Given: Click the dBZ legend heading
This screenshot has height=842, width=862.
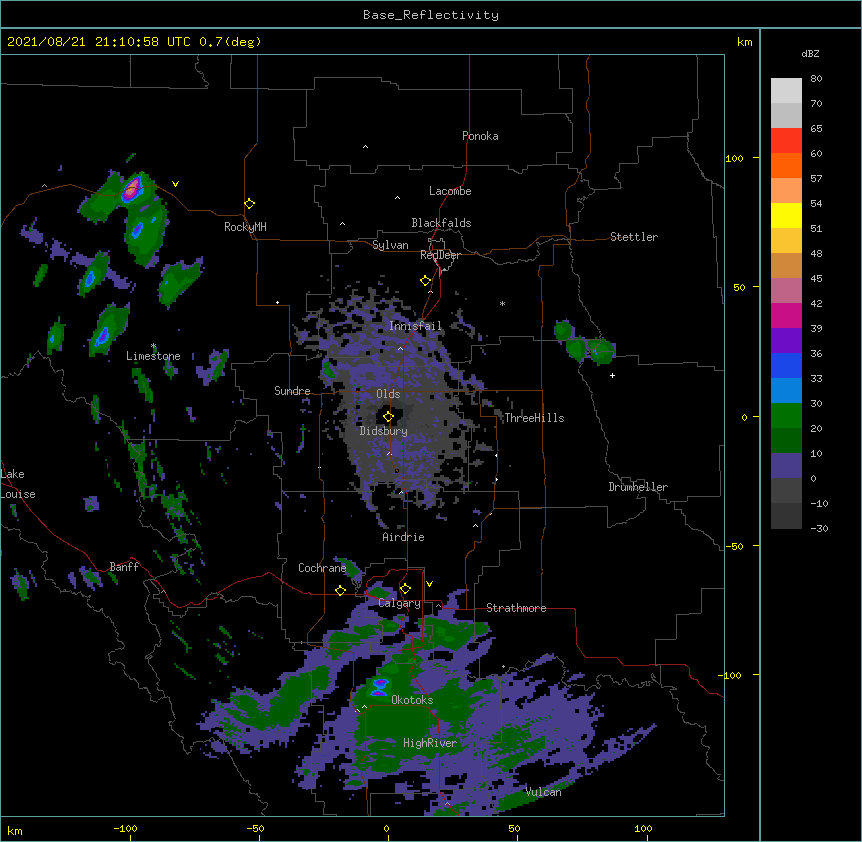Looking at the screenshot, I should (x=810, y=53).
